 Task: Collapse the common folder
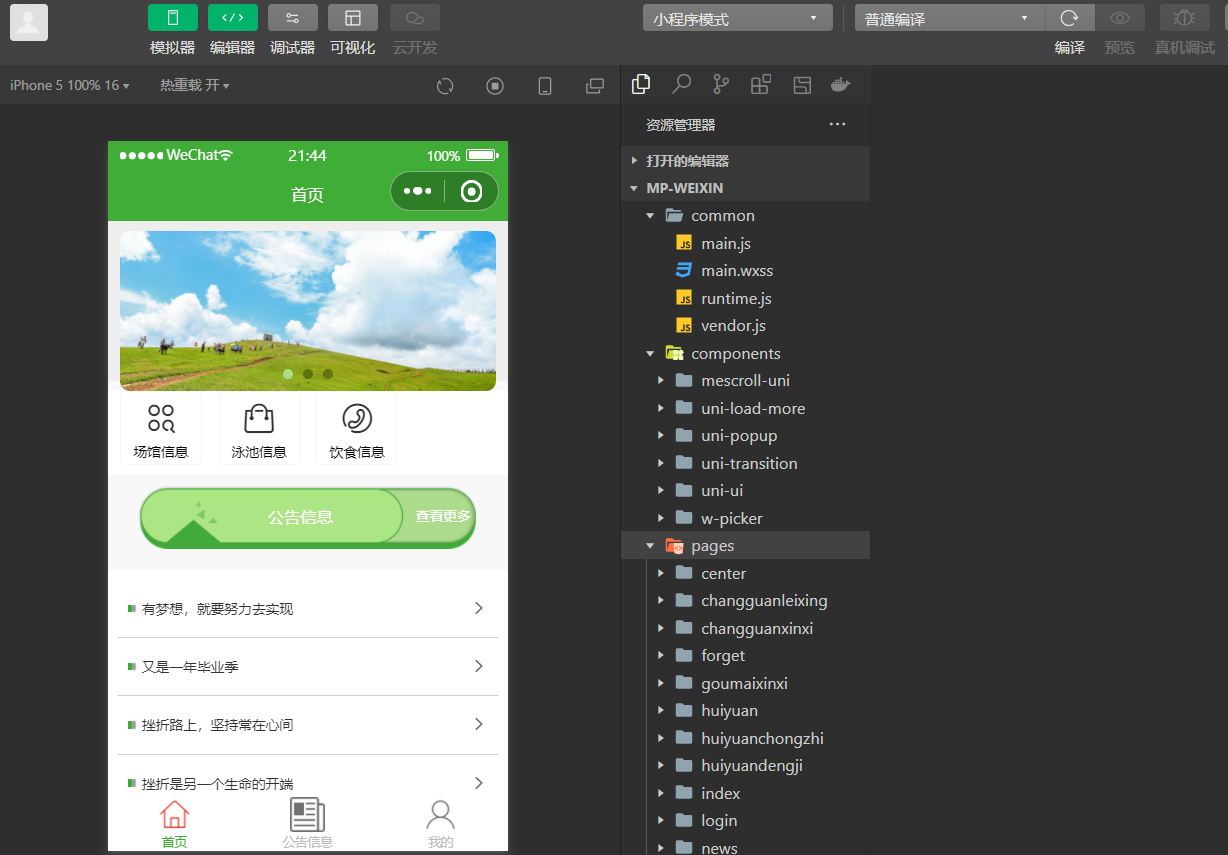(x=745, y=215)
